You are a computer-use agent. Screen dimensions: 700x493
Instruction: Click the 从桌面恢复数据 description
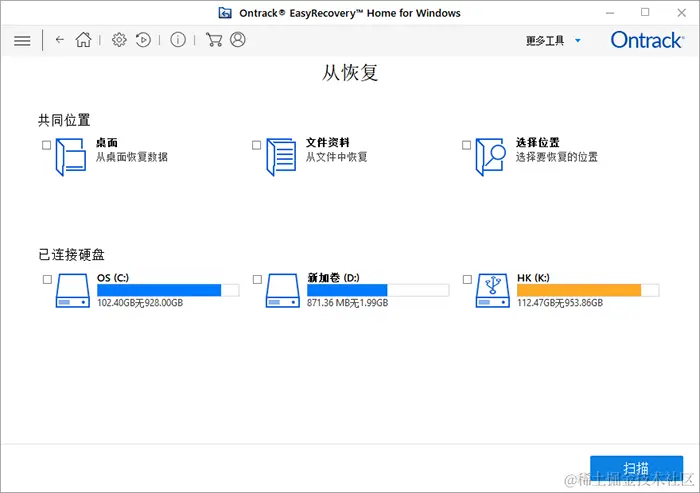click(x=132, y=157)
